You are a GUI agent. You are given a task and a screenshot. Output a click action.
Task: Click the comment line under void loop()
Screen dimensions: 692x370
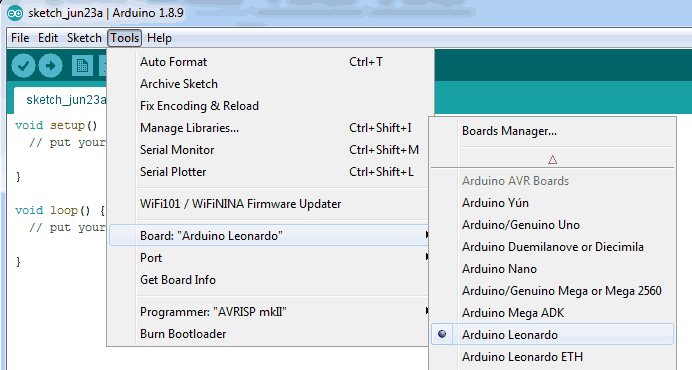coord(68,227)
